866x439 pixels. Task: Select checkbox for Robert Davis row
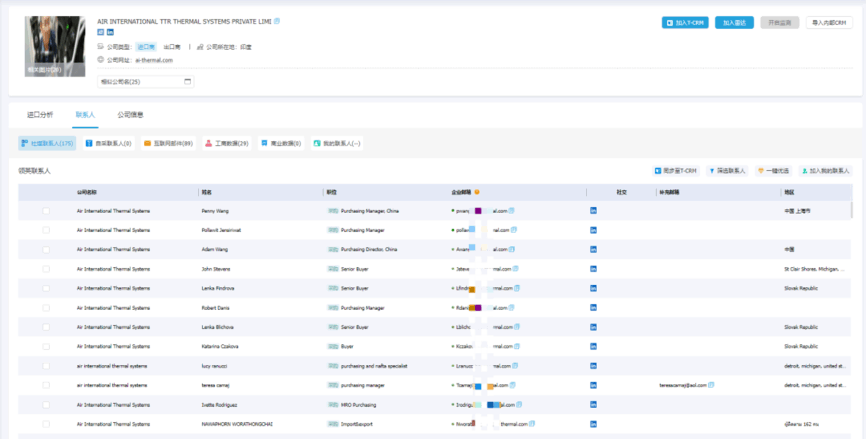(x=46, y=308)
